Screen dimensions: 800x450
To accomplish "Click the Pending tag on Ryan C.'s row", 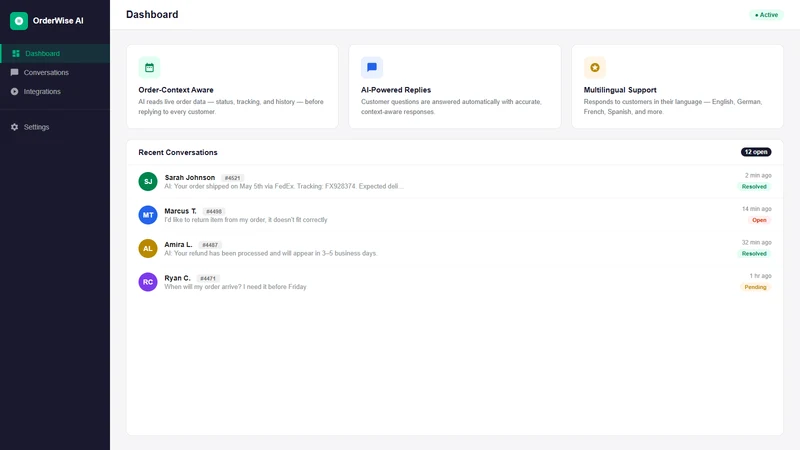I will [755, 287].
